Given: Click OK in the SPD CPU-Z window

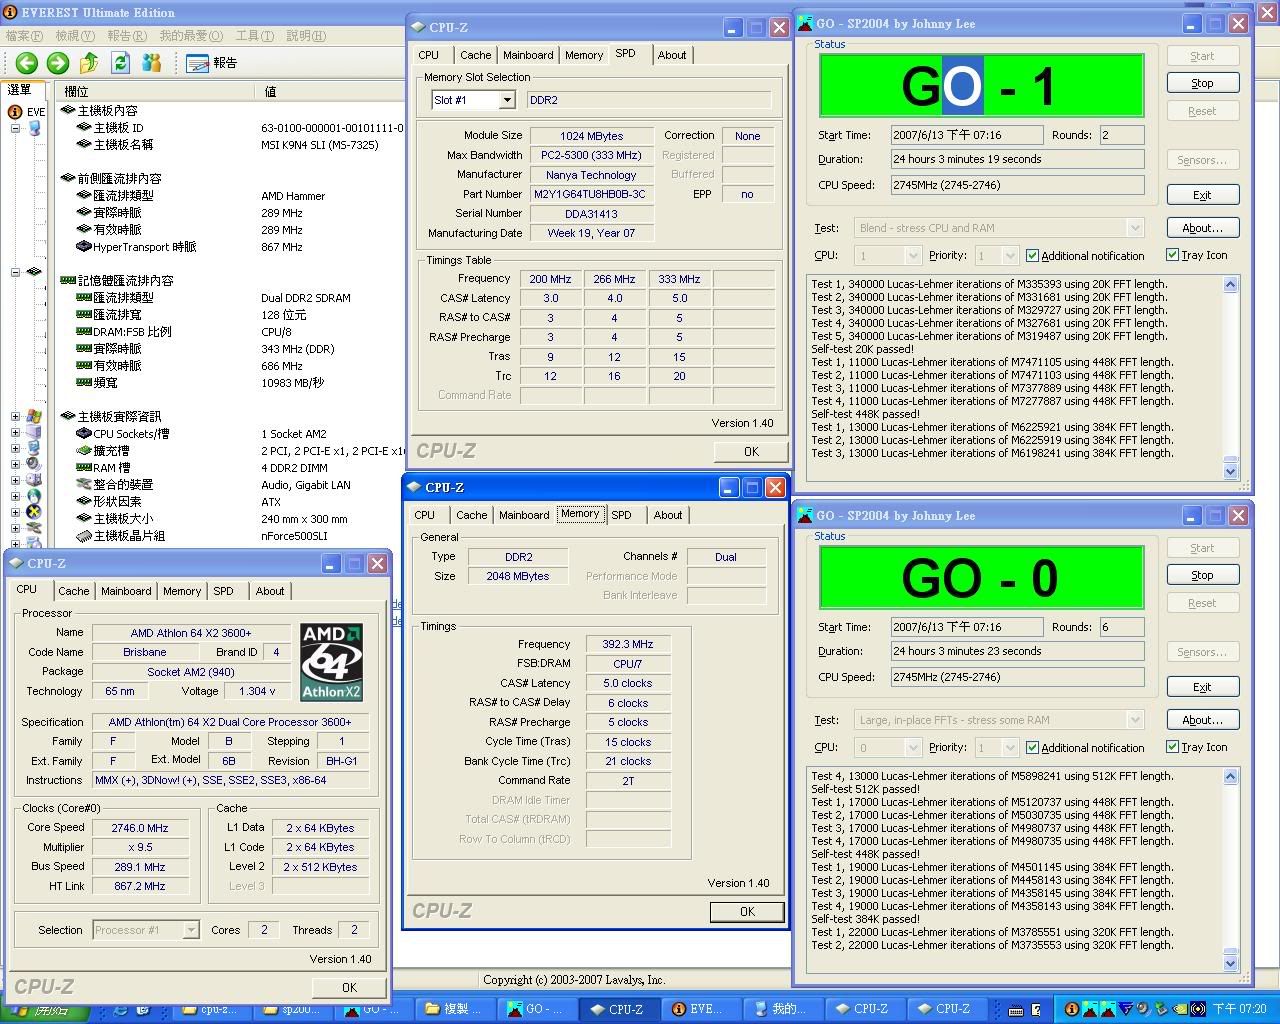Looking at the screenshot, I should (x=751, y=452).
